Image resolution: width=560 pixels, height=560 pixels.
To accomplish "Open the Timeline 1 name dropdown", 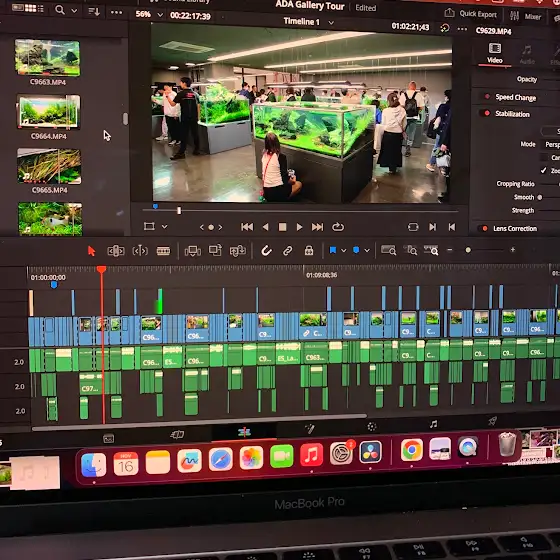I will 331,22.
